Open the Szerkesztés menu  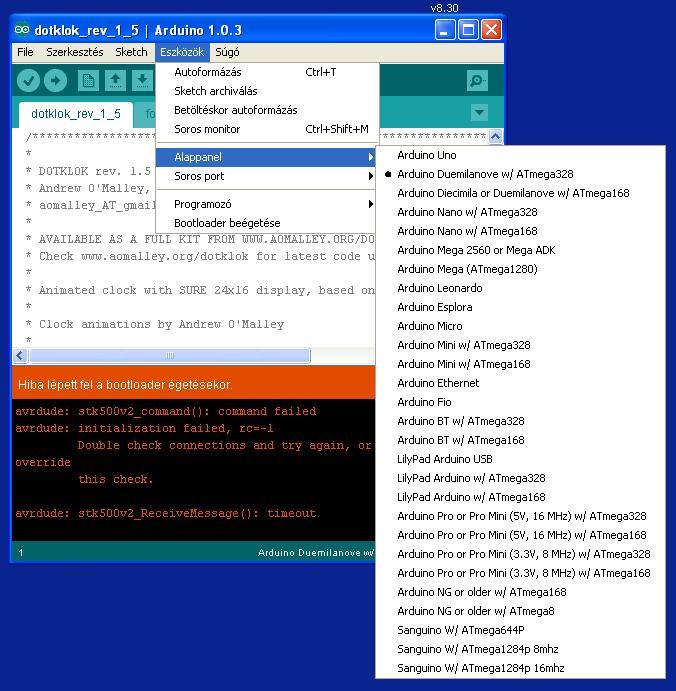coord(74,52)
